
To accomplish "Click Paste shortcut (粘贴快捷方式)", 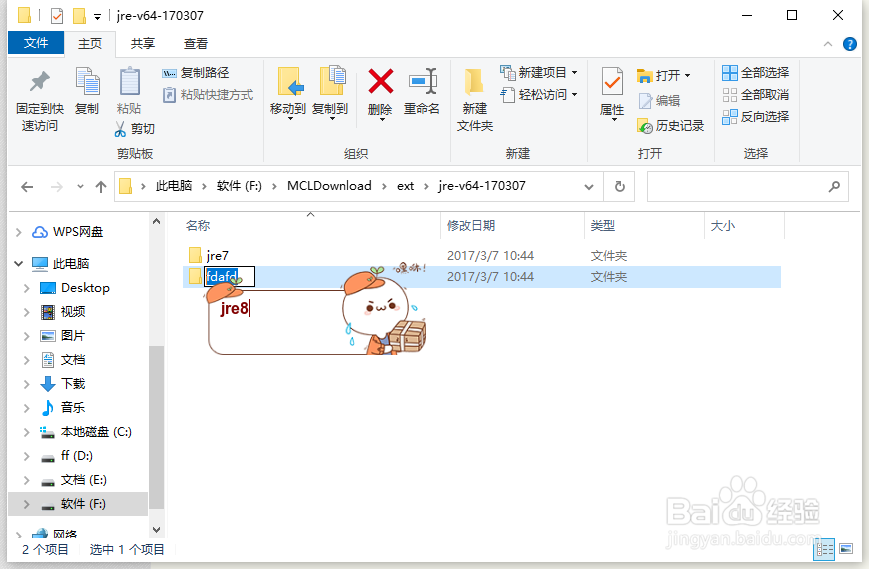I will pos(208,95).
